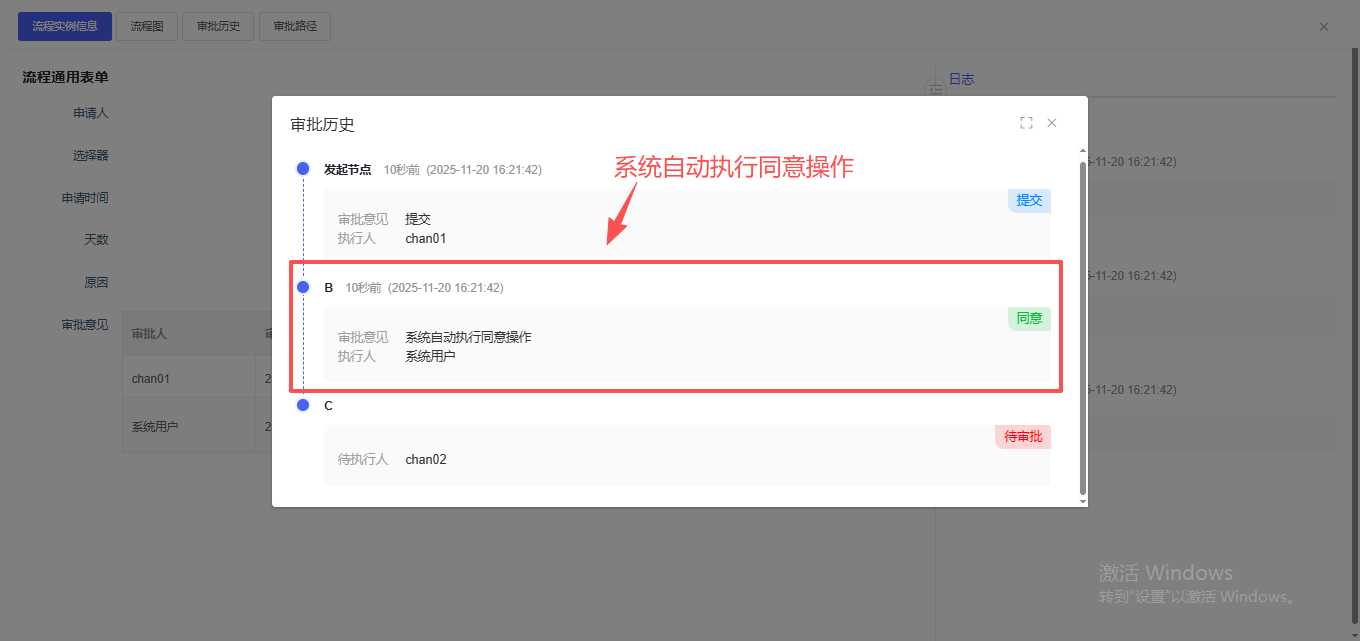This screenshot has height=641, width=1360.
Task: Click the red 待审批 status tag
Action: [1023, 437]
